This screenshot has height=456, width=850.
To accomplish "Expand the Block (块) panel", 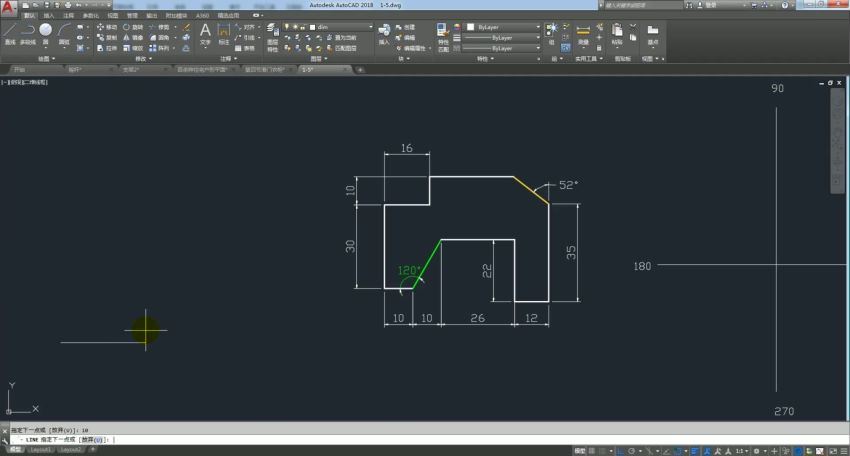I will 404,59.
